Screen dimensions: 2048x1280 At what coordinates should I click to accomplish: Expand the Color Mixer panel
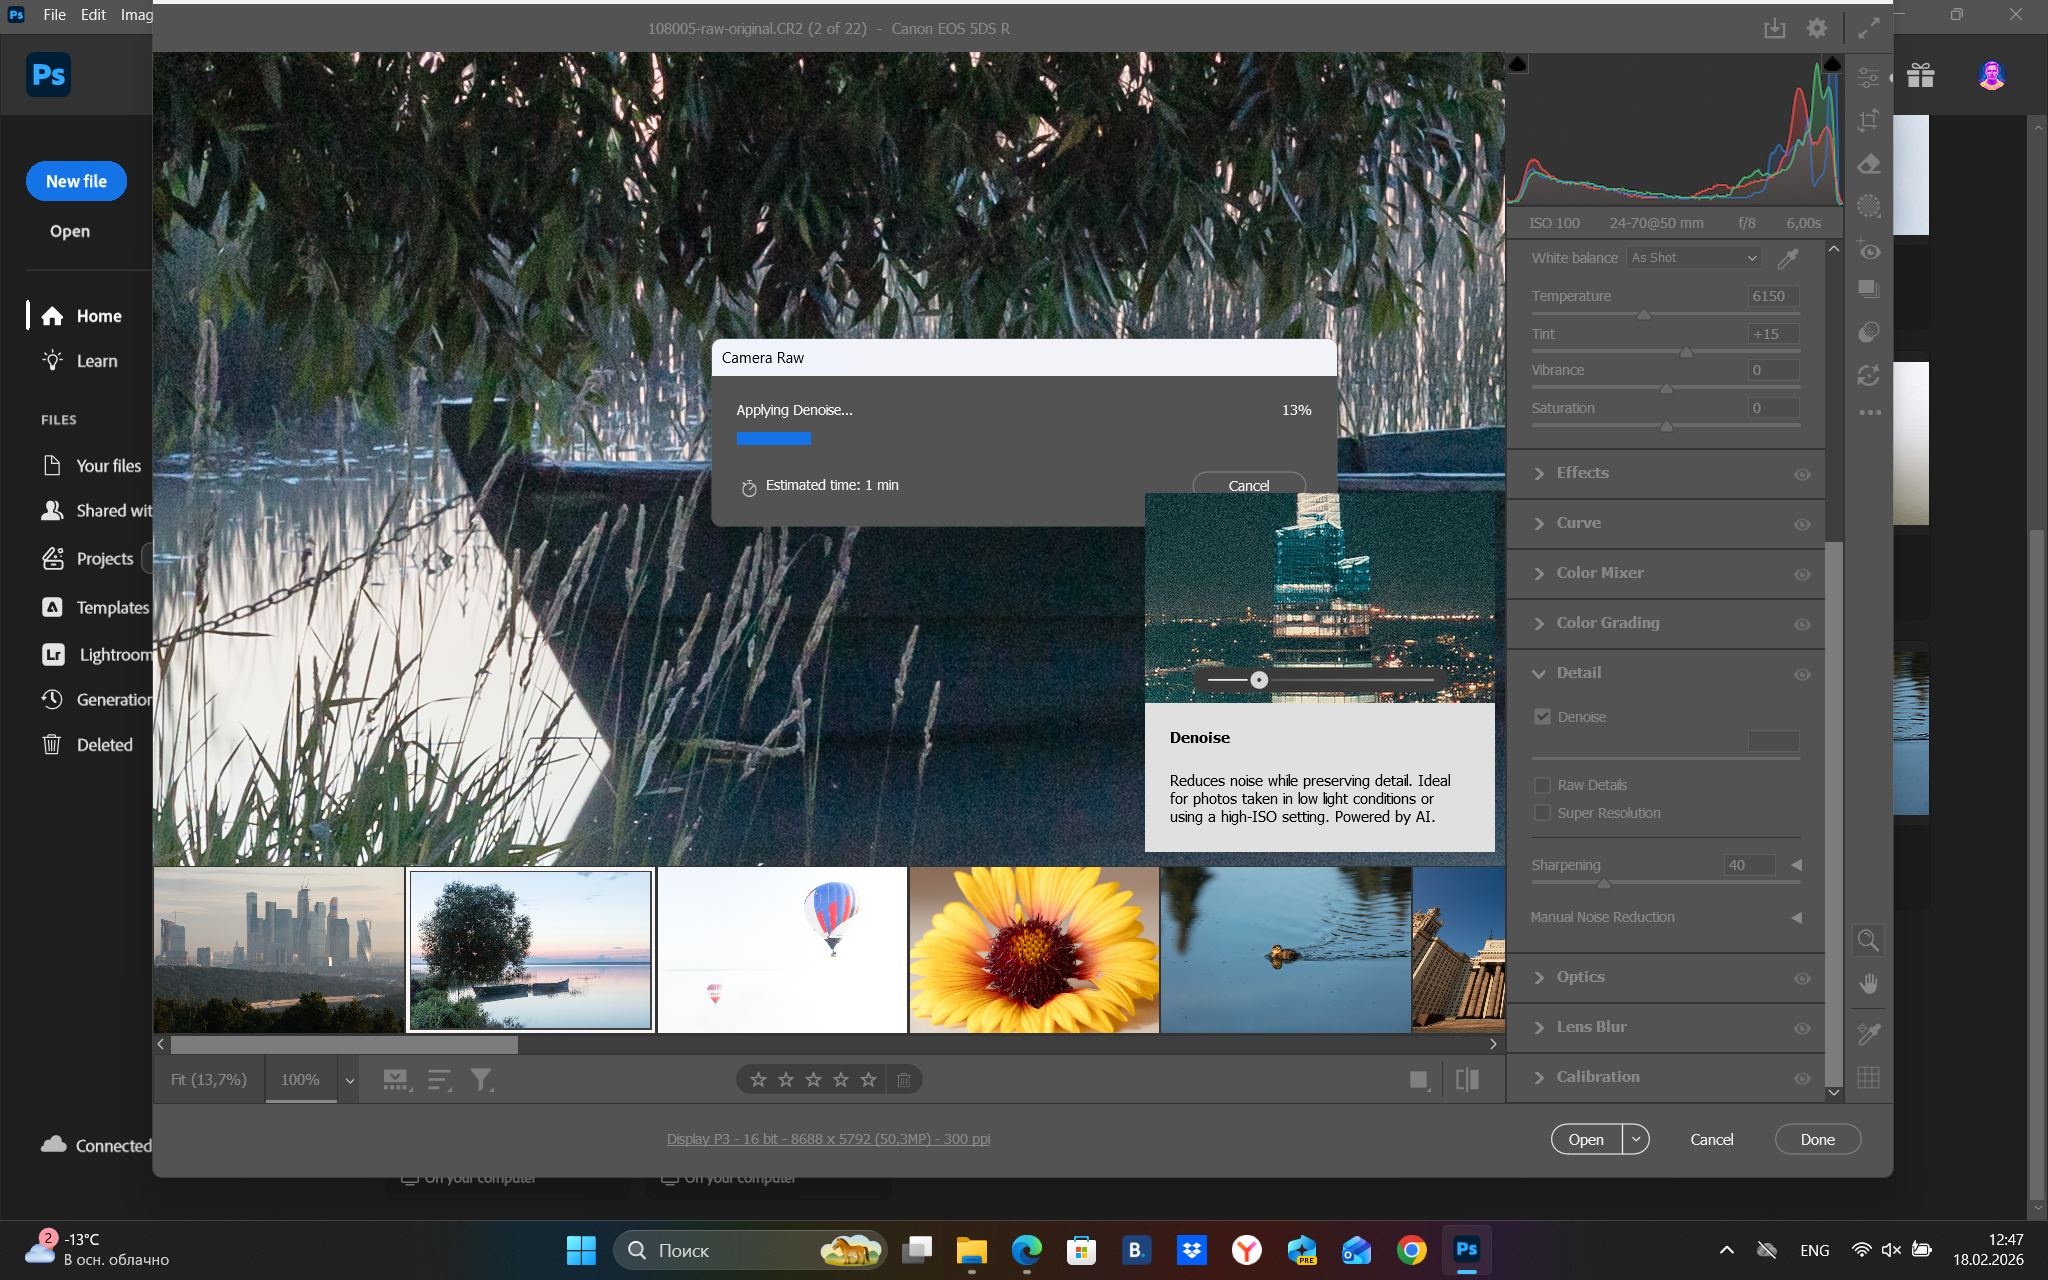click(1599, 573)
